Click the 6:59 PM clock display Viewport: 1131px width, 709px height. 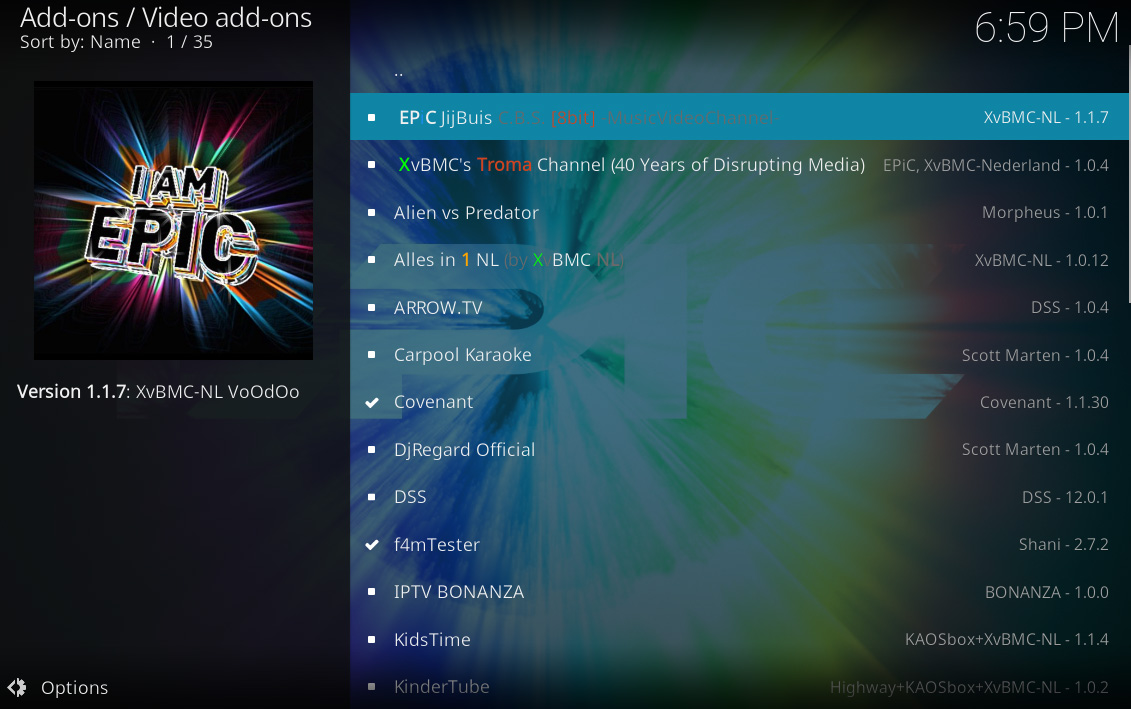(1046, 27)
